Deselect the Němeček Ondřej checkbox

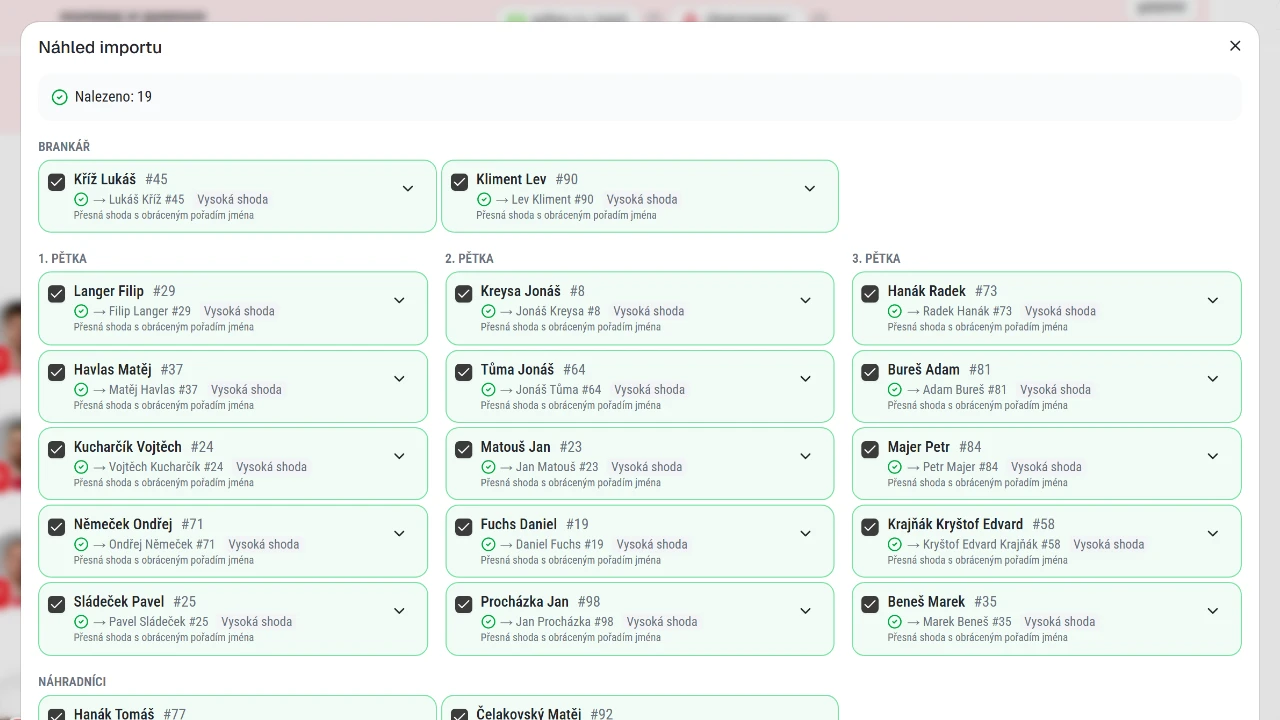pyautogui.click(x=57, y=527)
